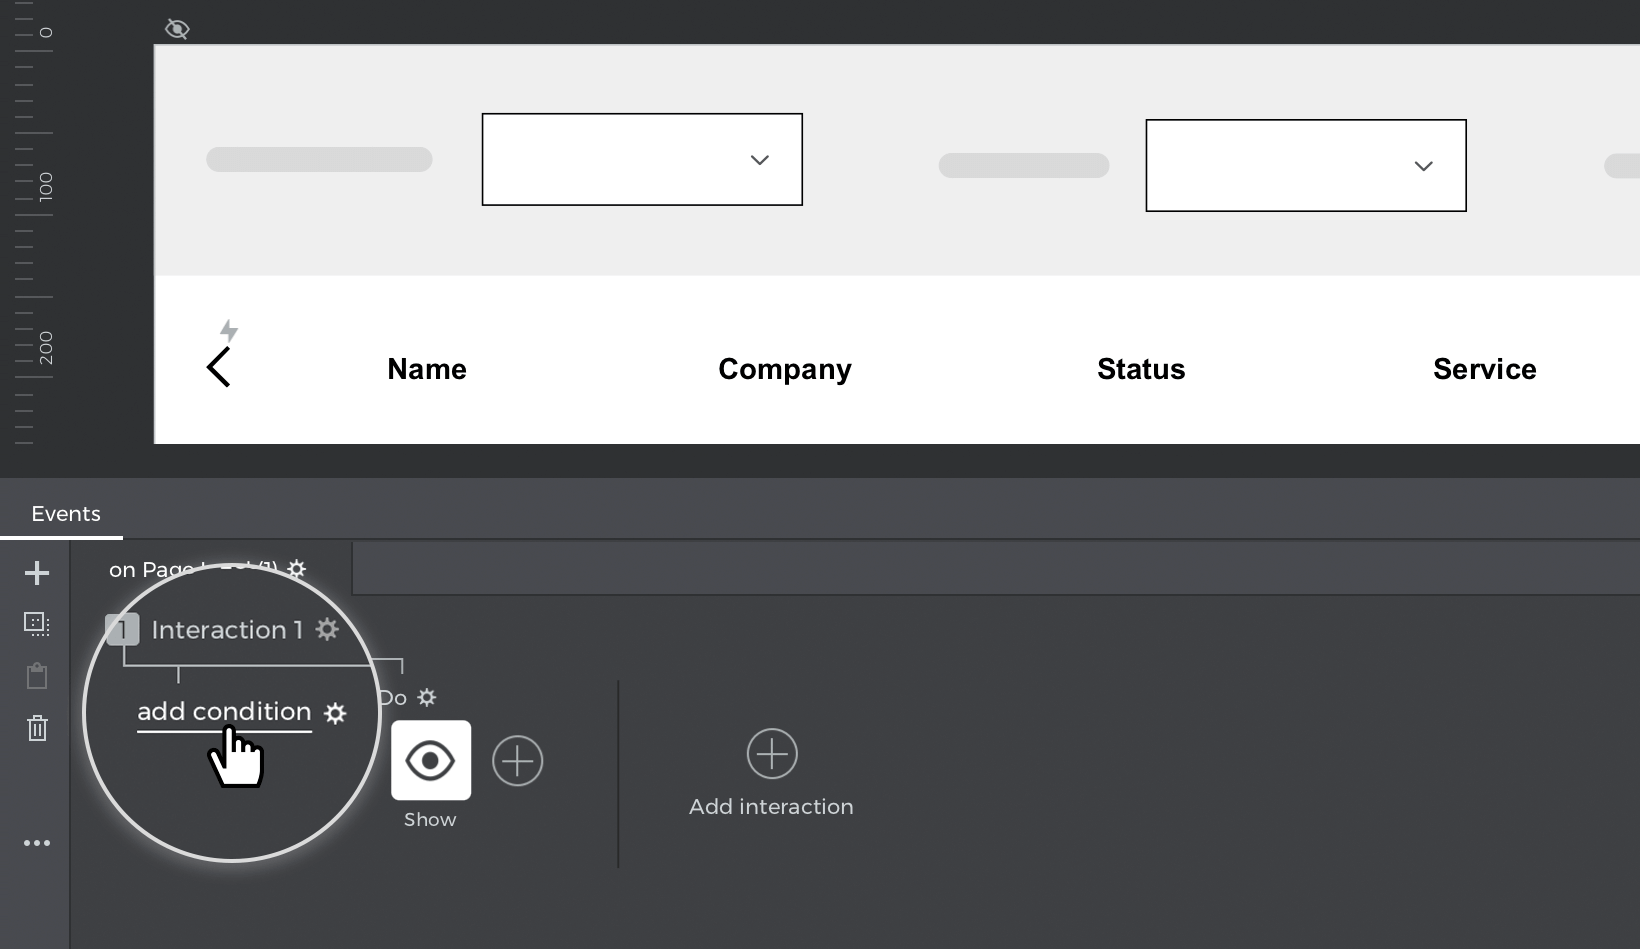Toggle the hidden-eye visibility icon above canvas
1640x949 pixels.
click(177, 29)
